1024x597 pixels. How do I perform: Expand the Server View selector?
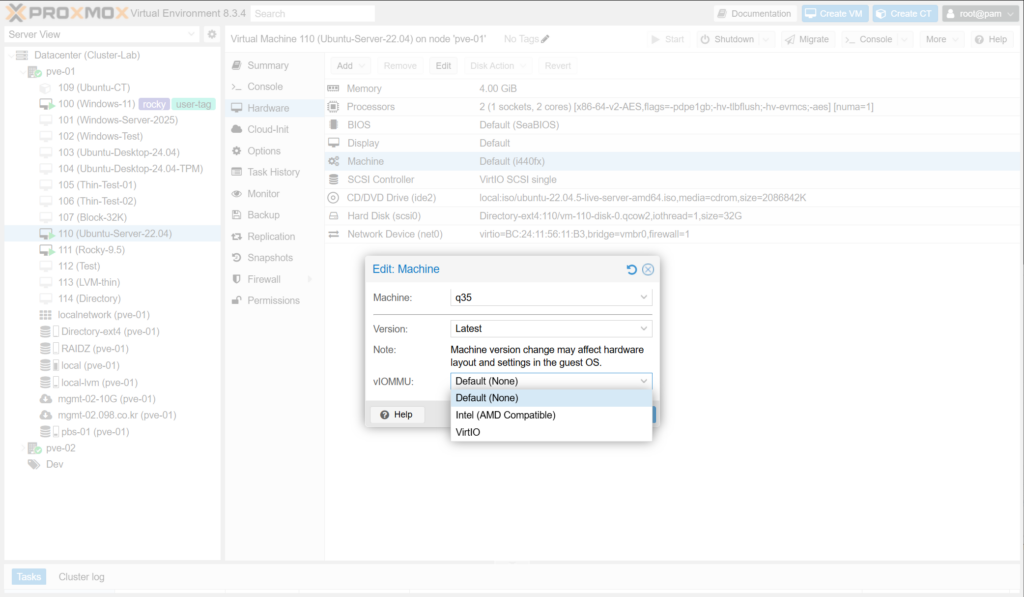(192, 35)
